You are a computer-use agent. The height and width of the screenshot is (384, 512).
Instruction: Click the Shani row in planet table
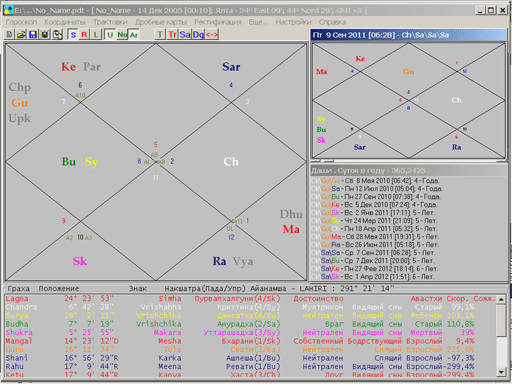tap(250, 358)
